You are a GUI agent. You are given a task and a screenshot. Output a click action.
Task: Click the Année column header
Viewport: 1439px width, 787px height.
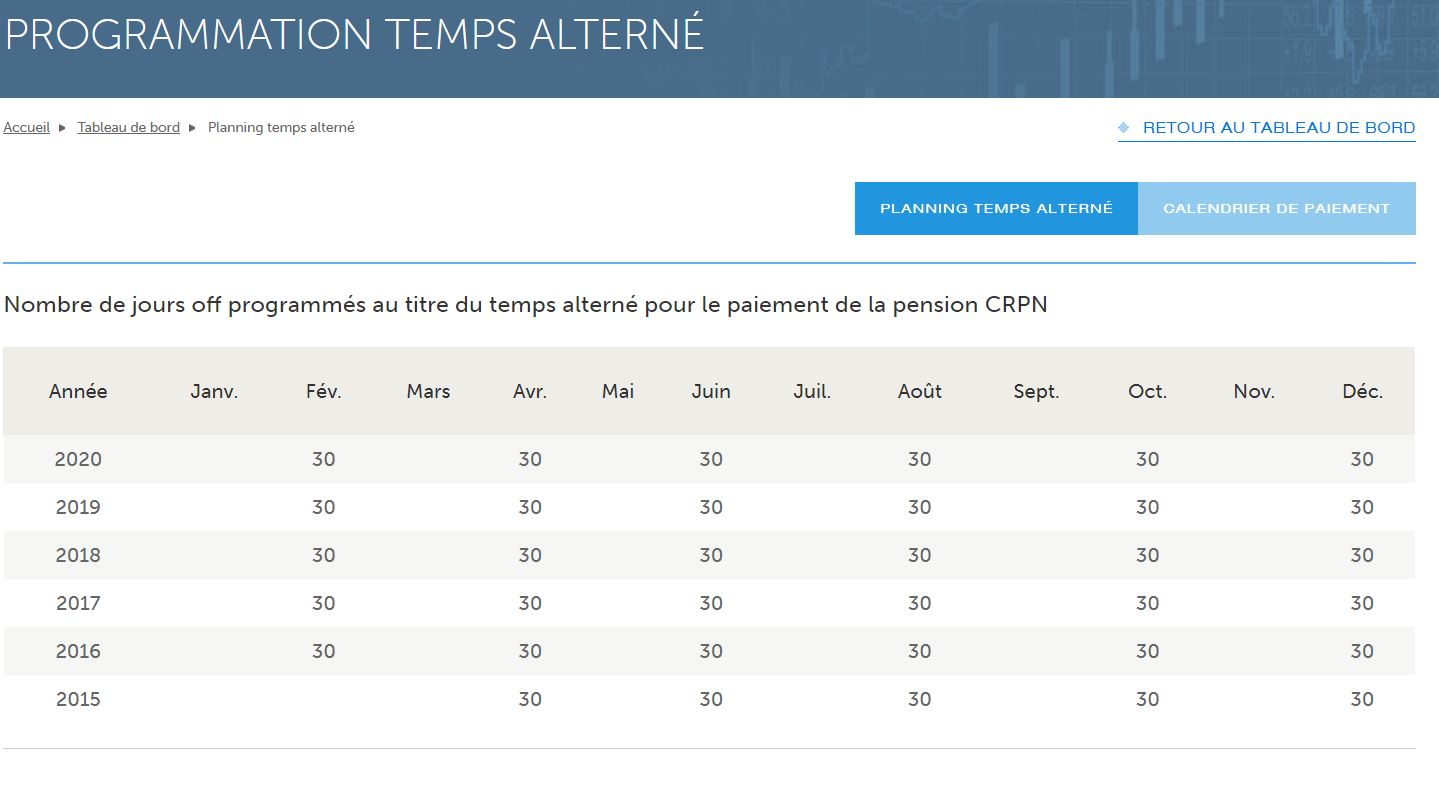78,392
